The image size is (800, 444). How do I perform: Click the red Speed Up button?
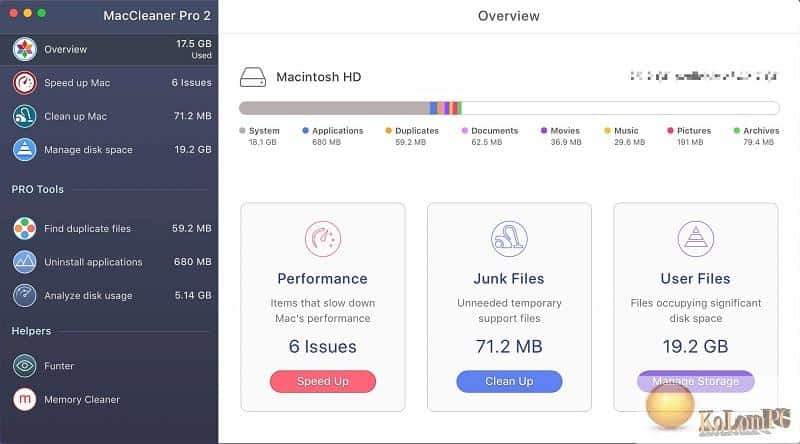click(x=322, y=381)
